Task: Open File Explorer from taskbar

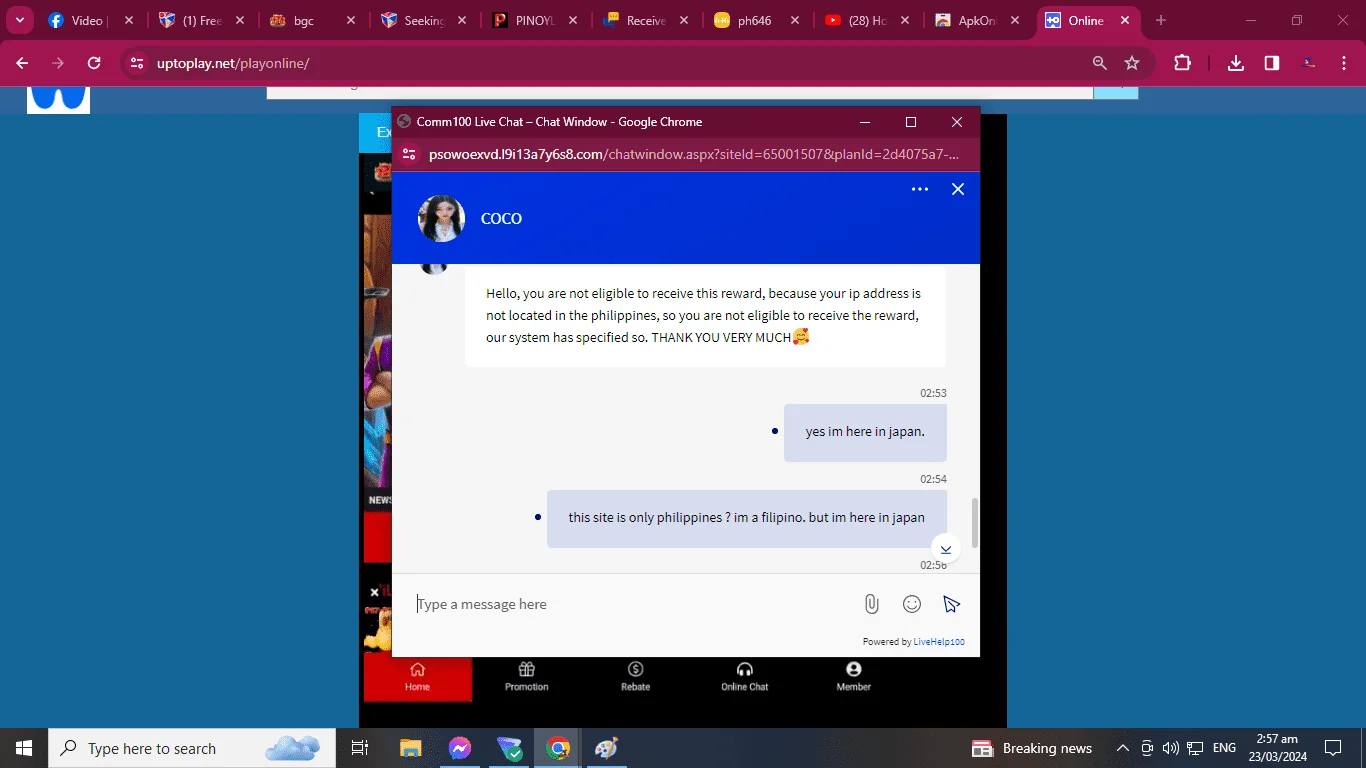Action: [x=411, y=748]
